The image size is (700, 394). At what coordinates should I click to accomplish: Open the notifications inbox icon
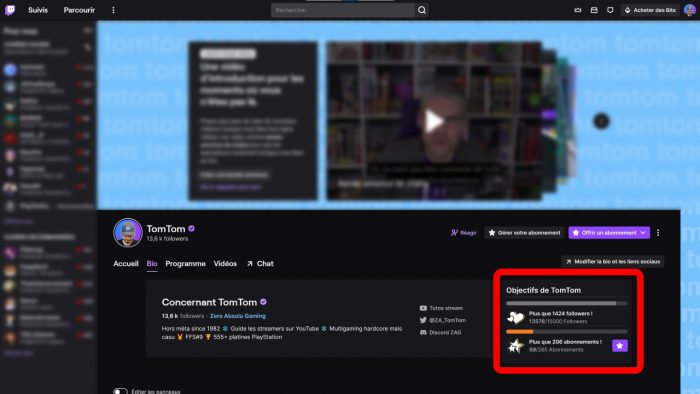tap(594, 10)
